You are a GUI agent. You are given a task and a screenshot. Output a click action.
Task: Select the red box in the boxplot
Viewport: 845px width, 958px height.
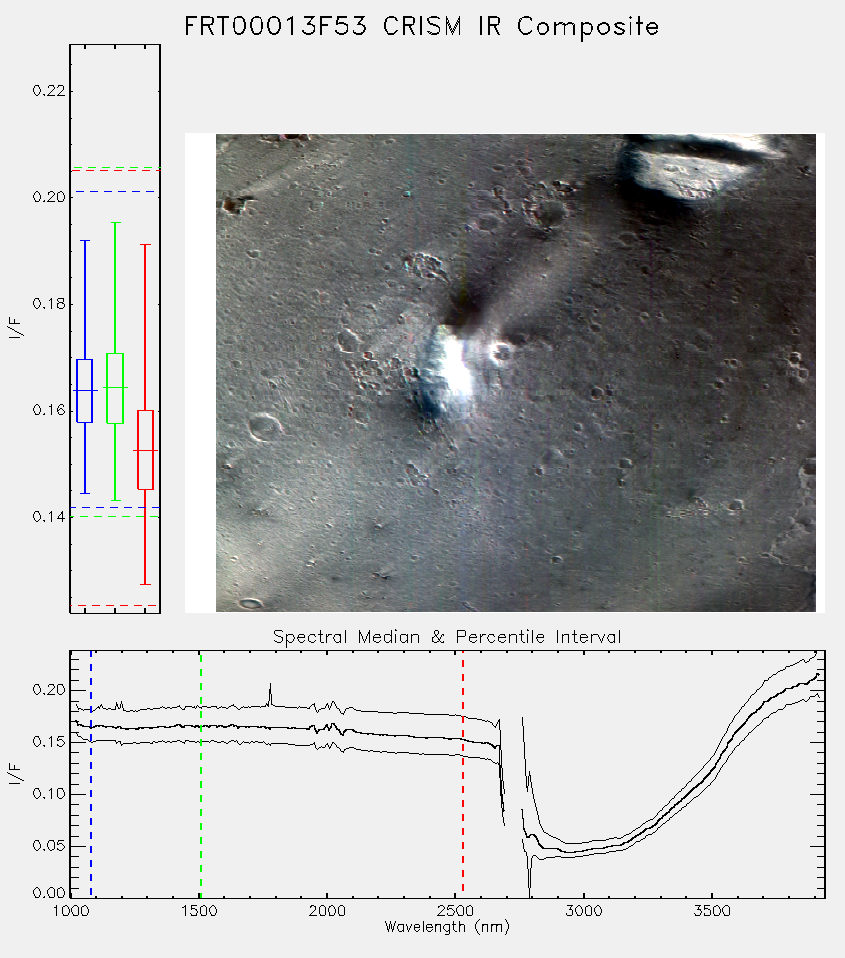pyautogui.click(x=145, y=450)
